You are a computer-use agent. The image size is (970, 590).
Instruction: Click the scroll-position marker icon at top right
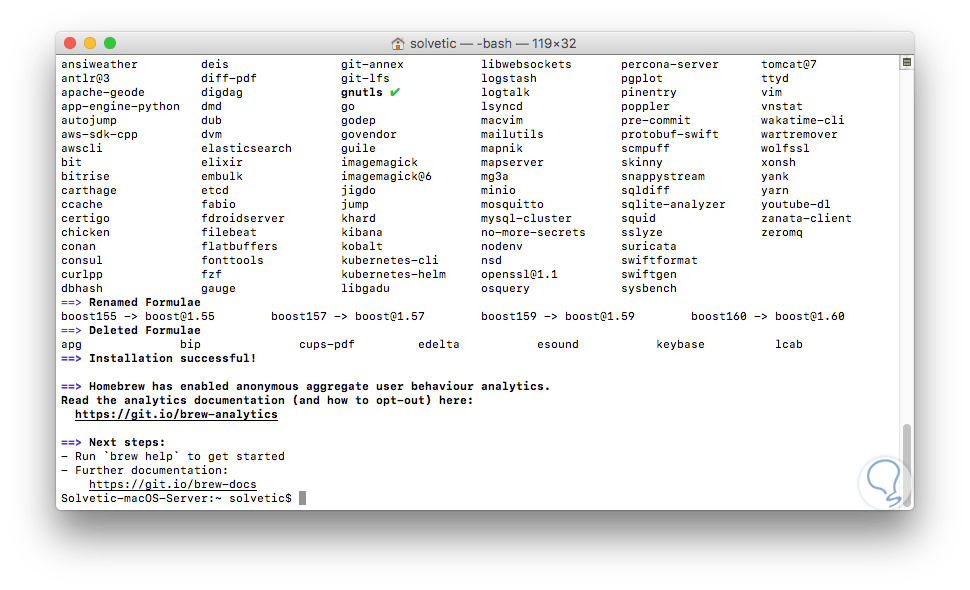tap(906, 62)
